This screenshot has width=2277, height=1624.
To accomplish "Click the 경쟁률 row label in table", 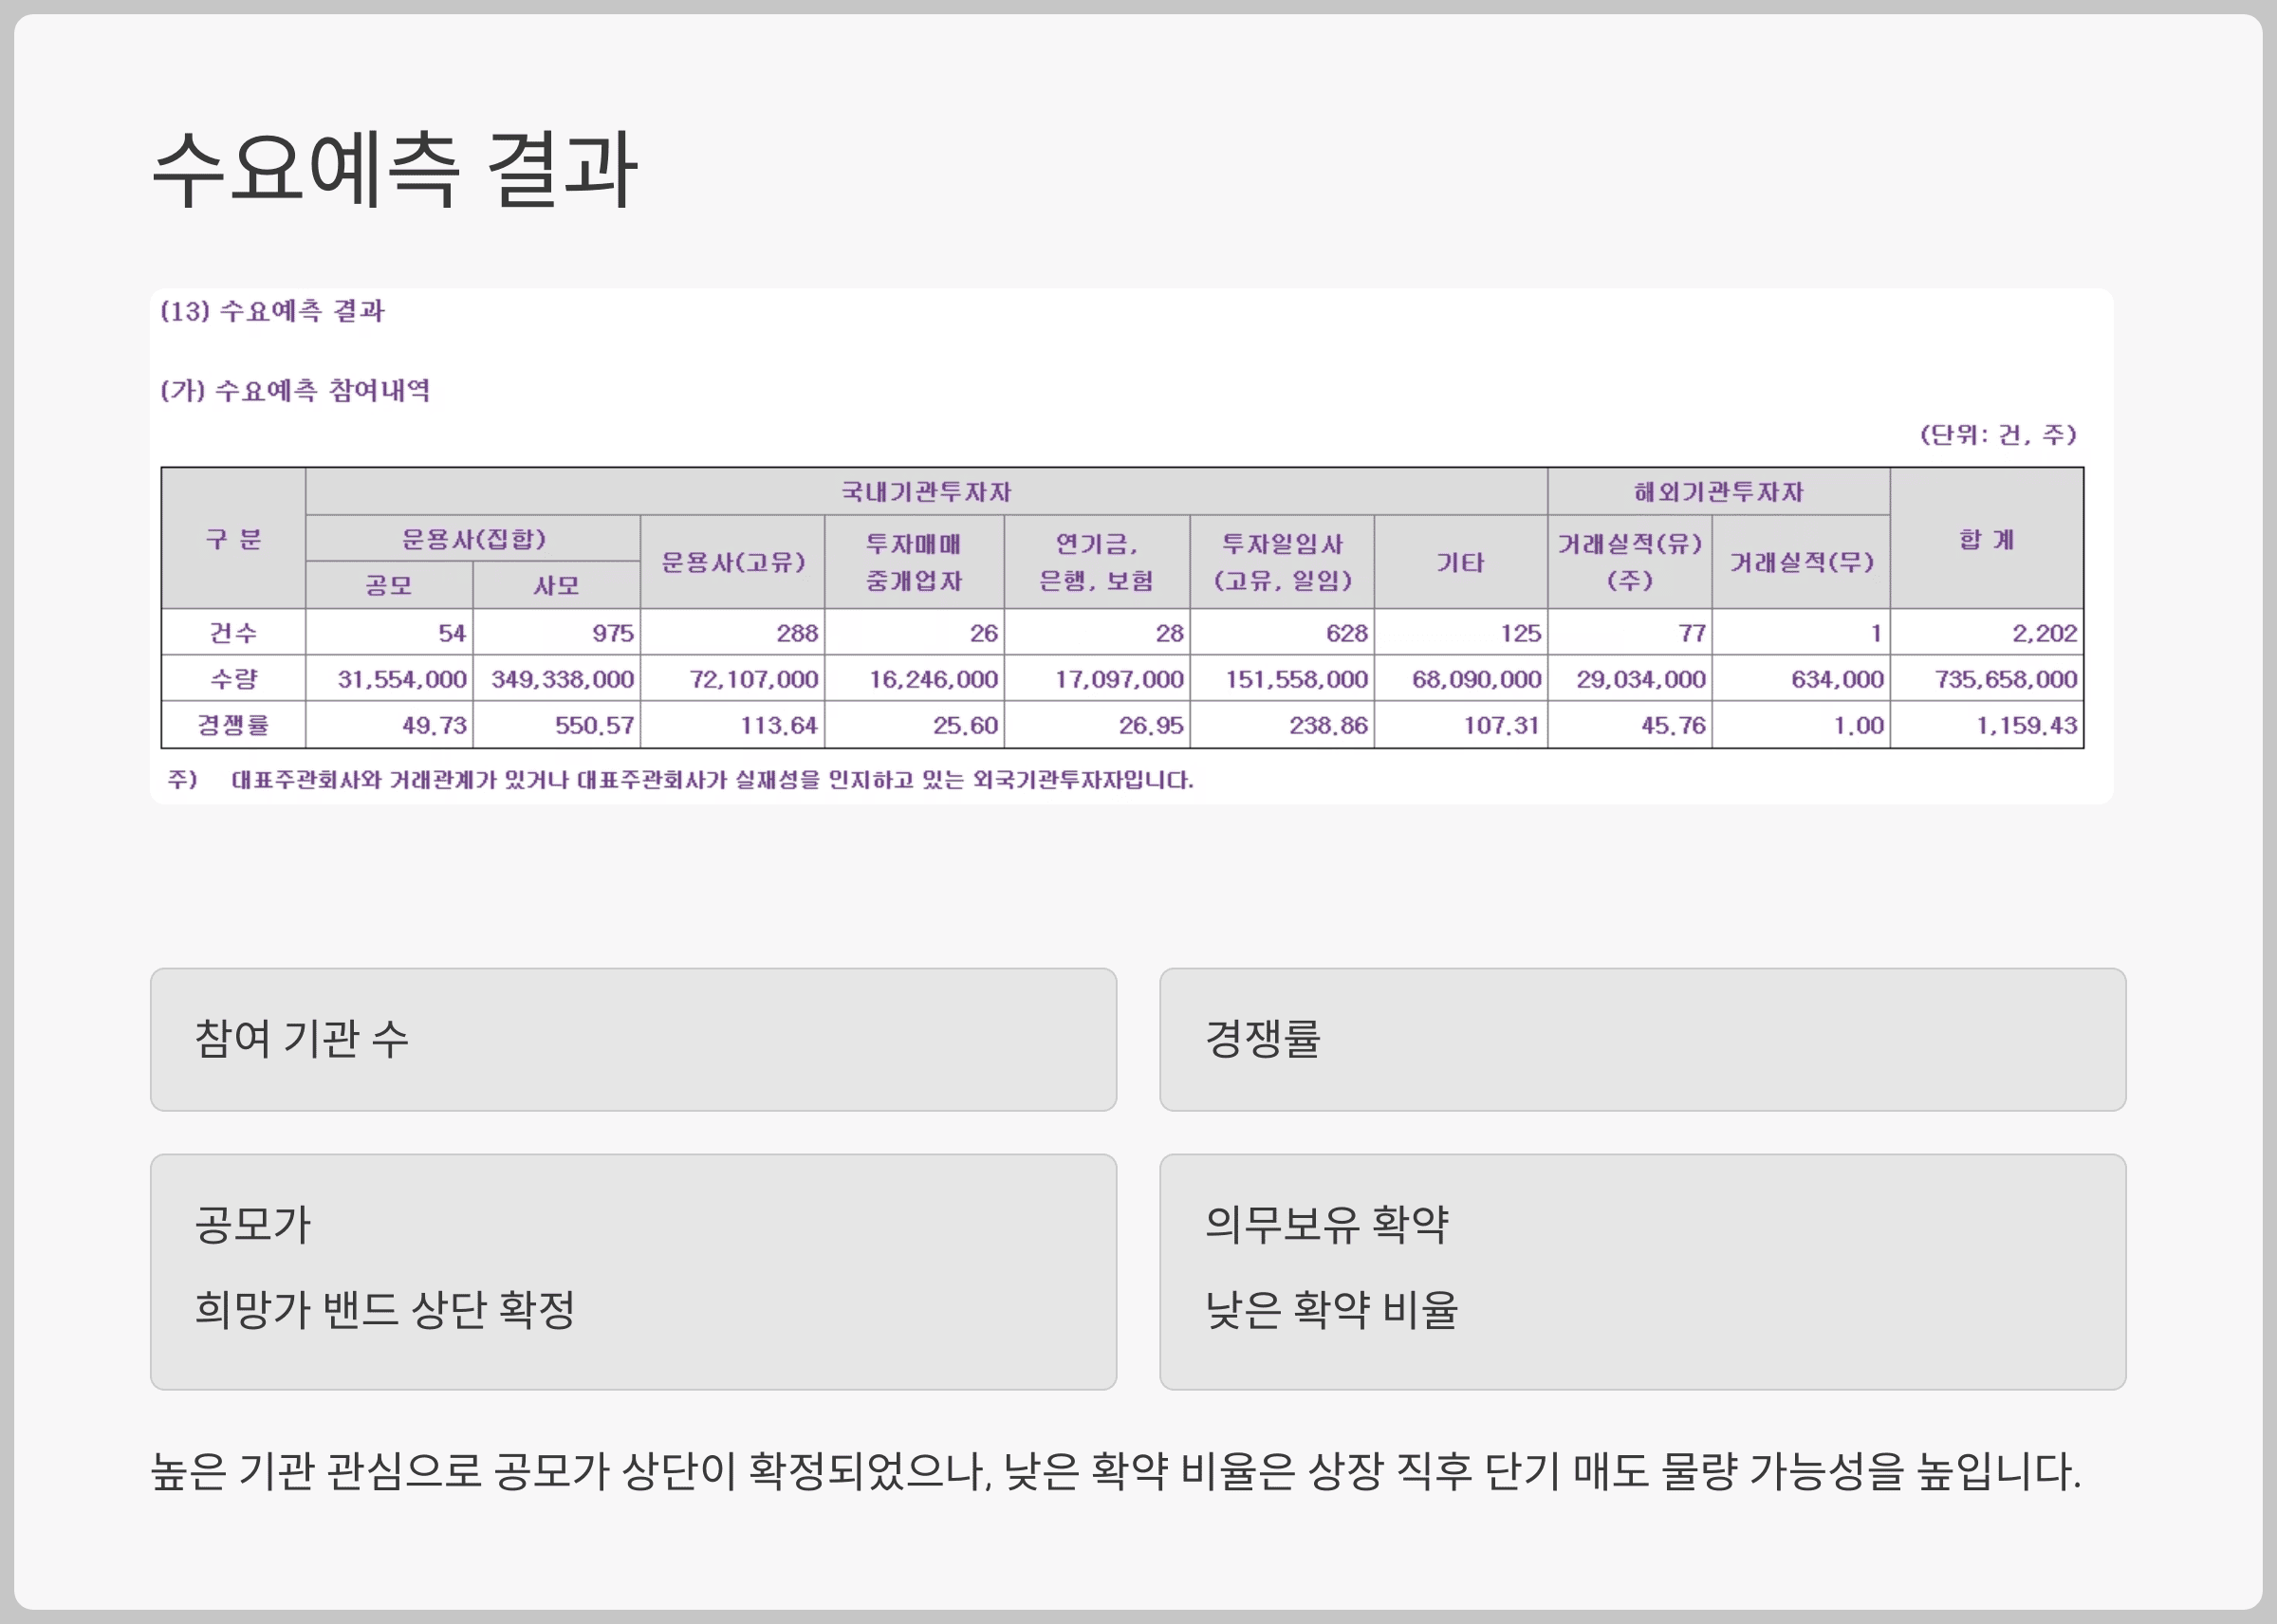I will pyautogui.click(x=233, y=725).
